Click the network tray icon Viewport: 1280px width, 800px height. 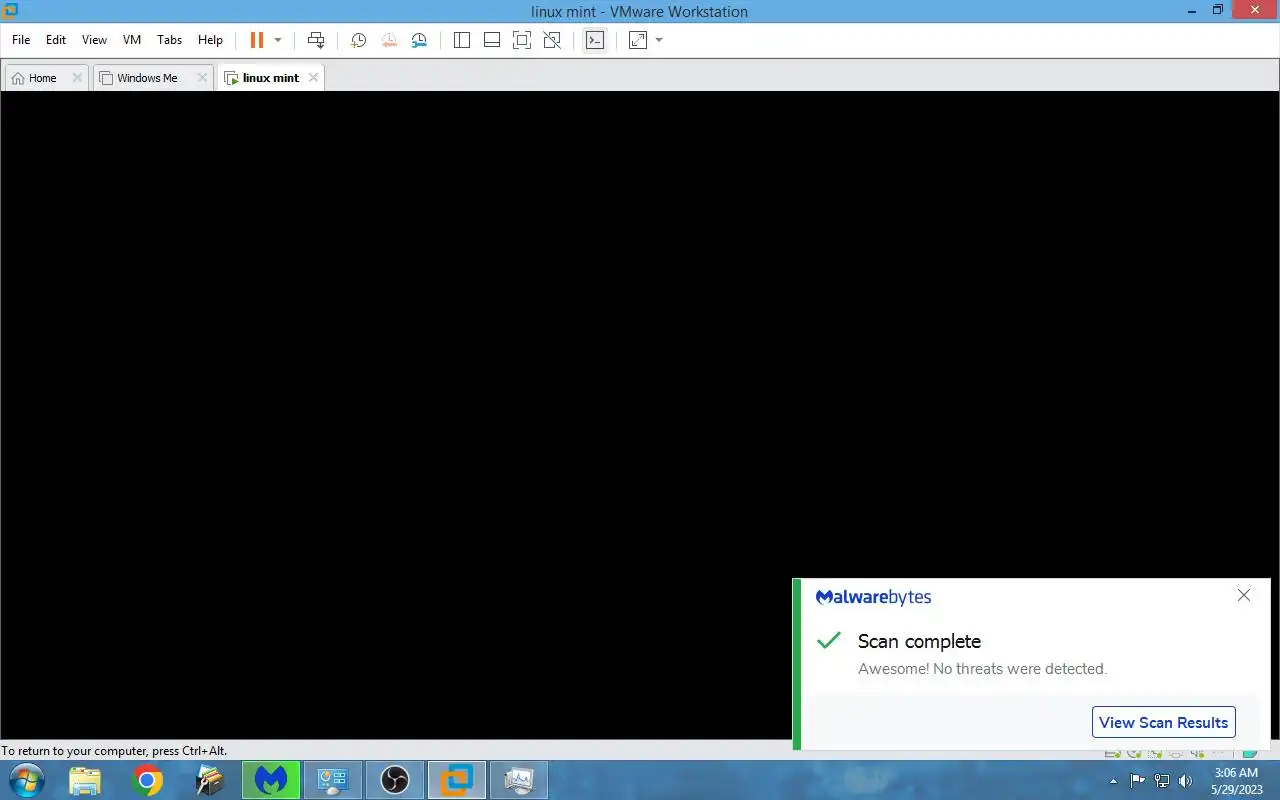pos(1162,781)
